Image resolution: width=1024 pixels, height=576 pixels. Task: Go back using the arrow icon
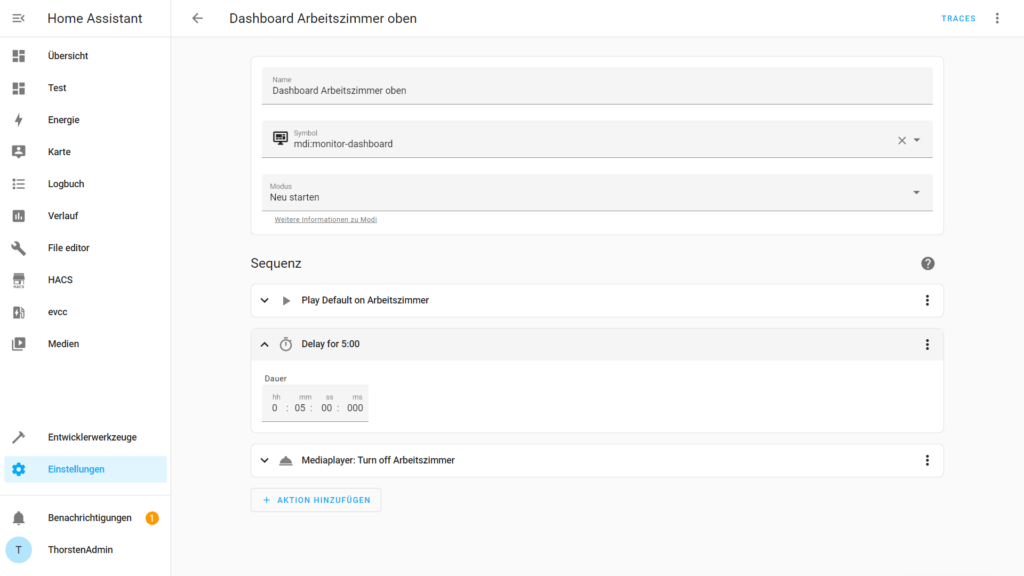point(197,18)
